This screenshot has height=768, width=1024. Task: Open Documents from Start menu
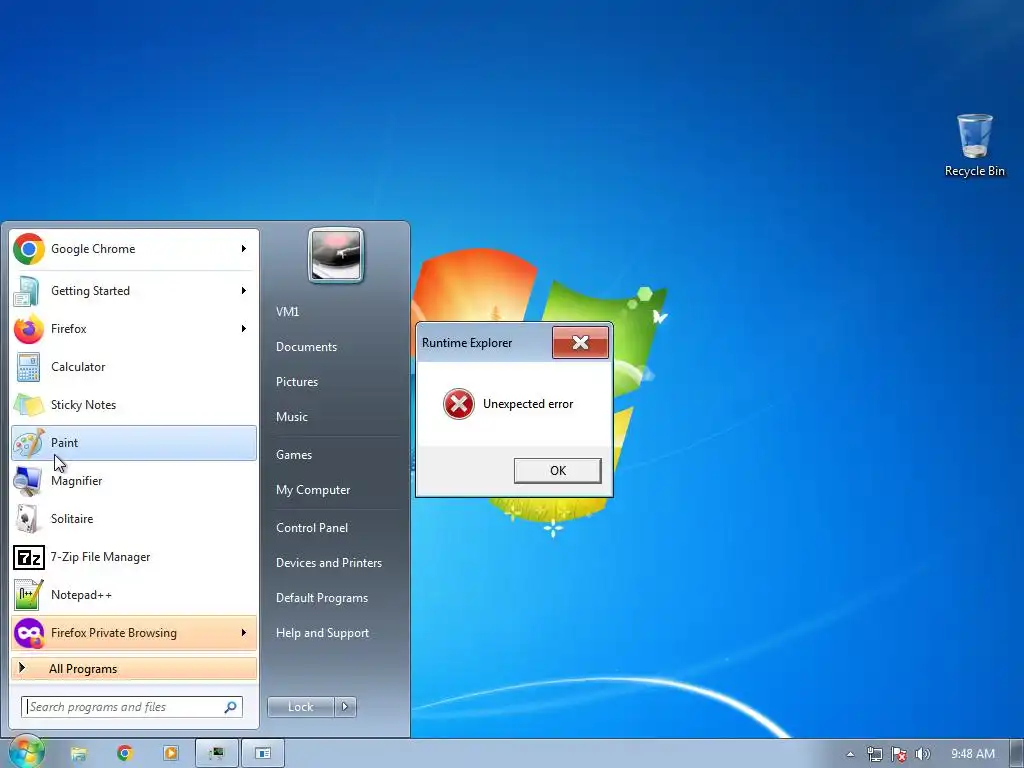(306, 347)
